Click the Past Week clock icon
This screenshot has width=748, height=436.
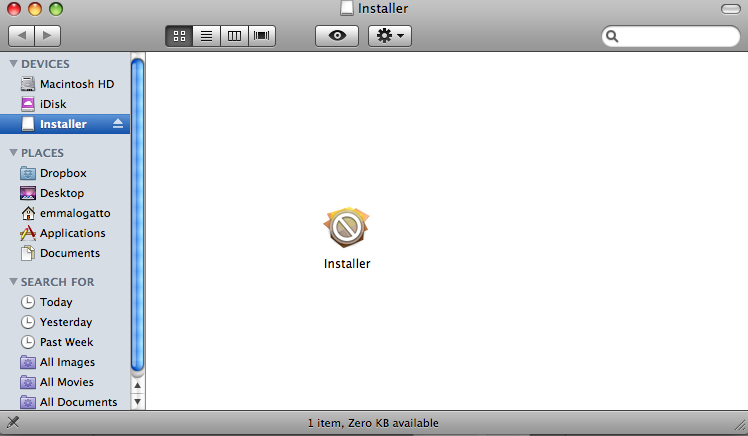[28, 342]
